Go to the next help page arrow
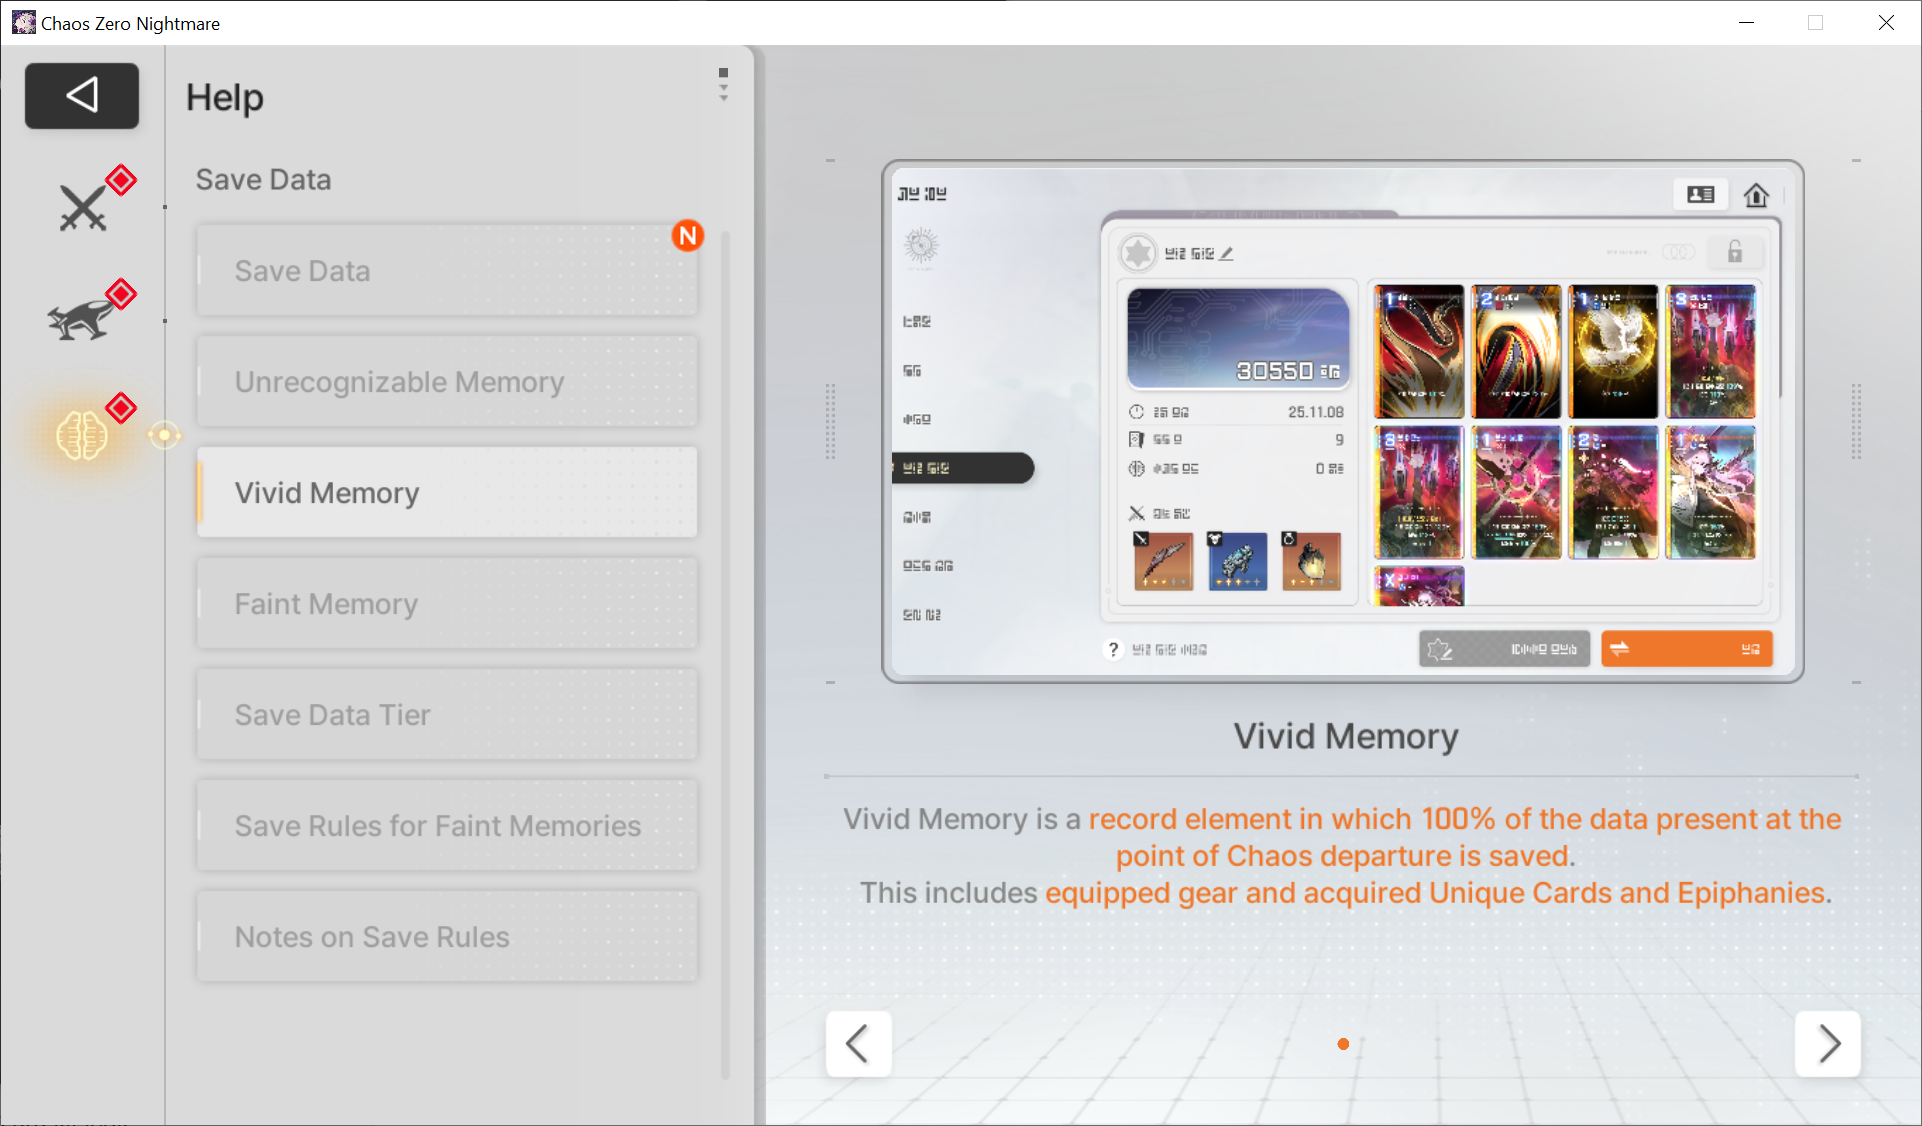This screenshot has width=1922, height=1126. (x=1827, y=1044)
